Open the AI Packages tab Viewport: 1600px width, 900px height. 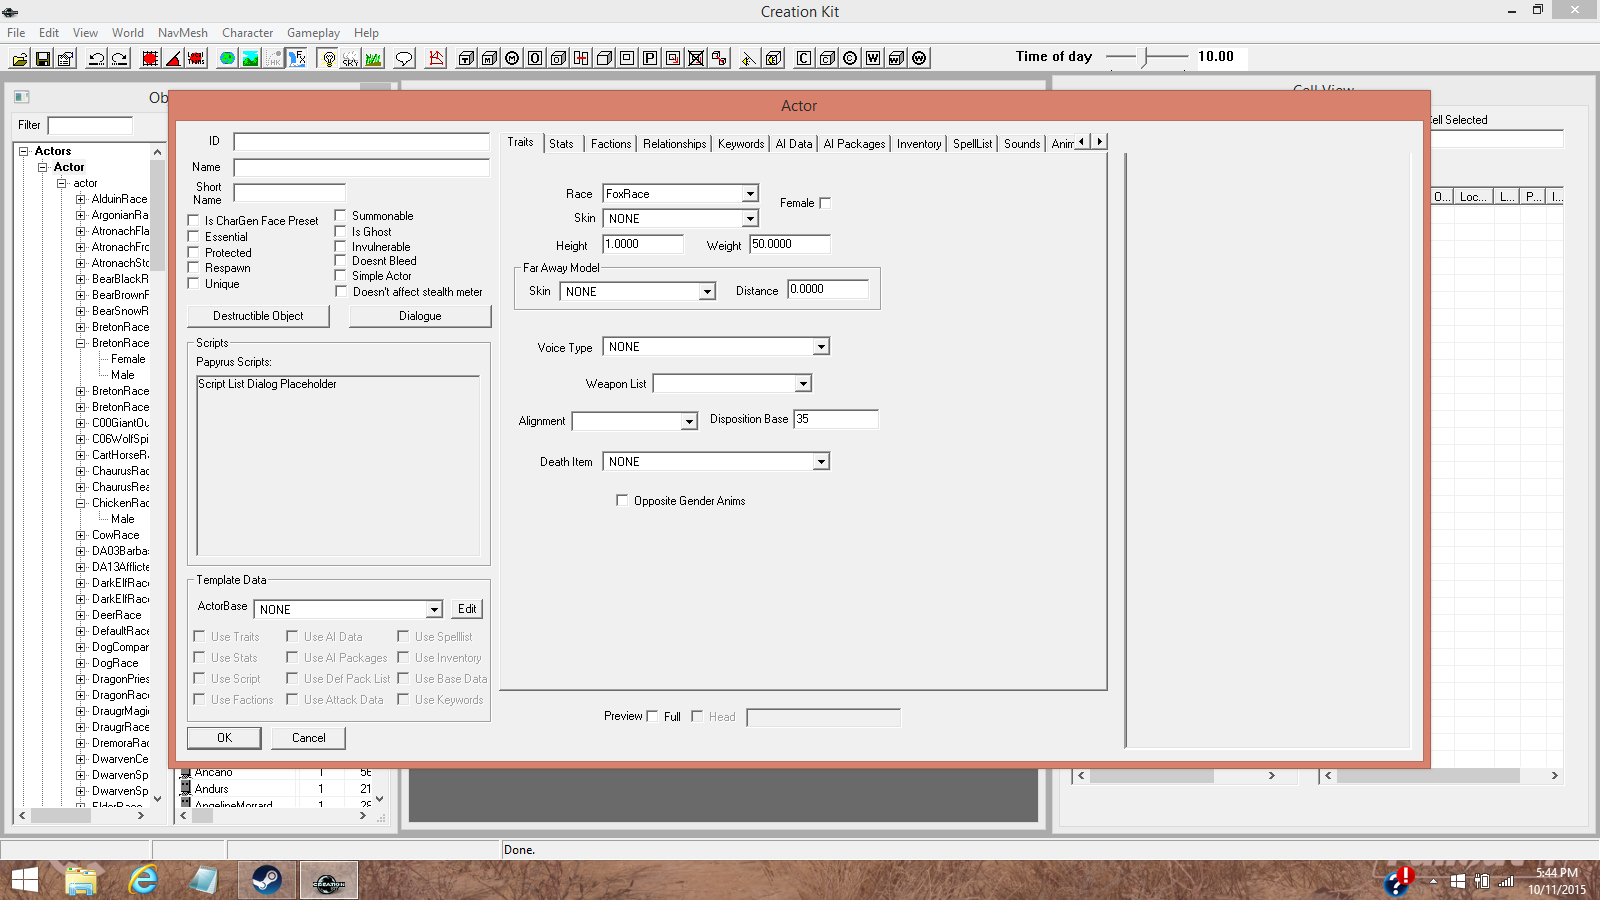[x=854, y=144]
